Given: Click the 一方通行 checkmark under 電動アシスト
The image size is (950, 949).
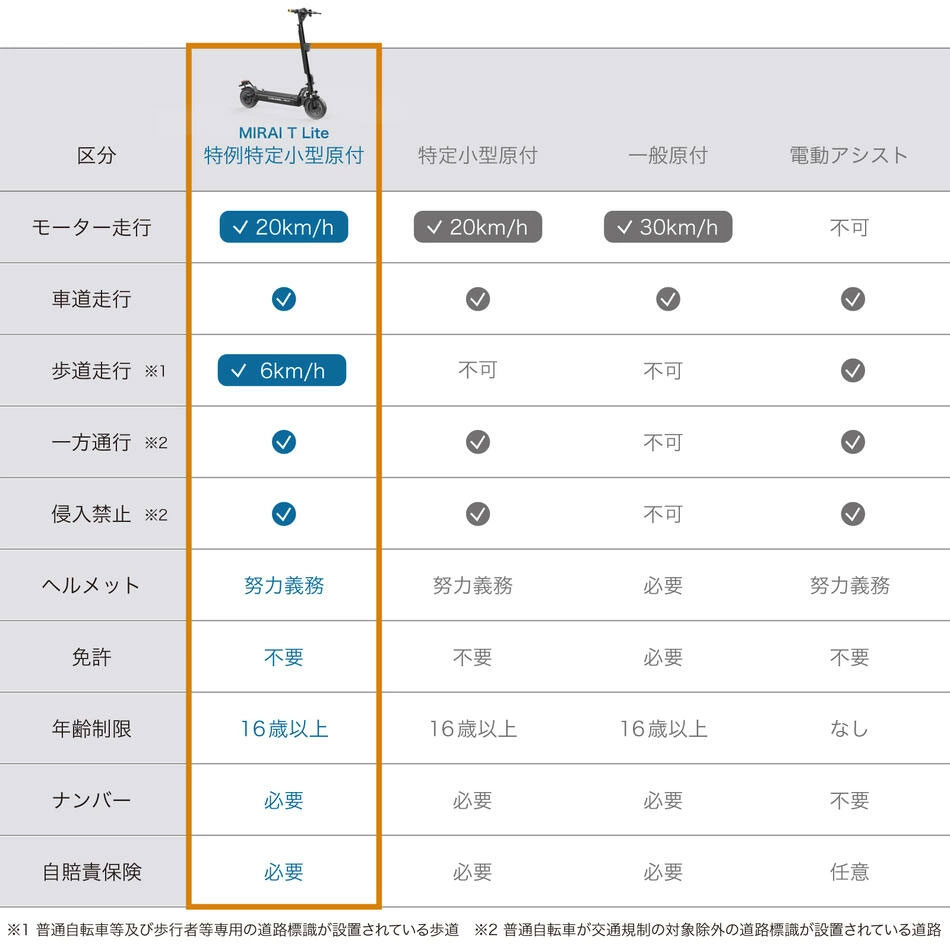Looking at the screenshot, I should coord(852,442).
